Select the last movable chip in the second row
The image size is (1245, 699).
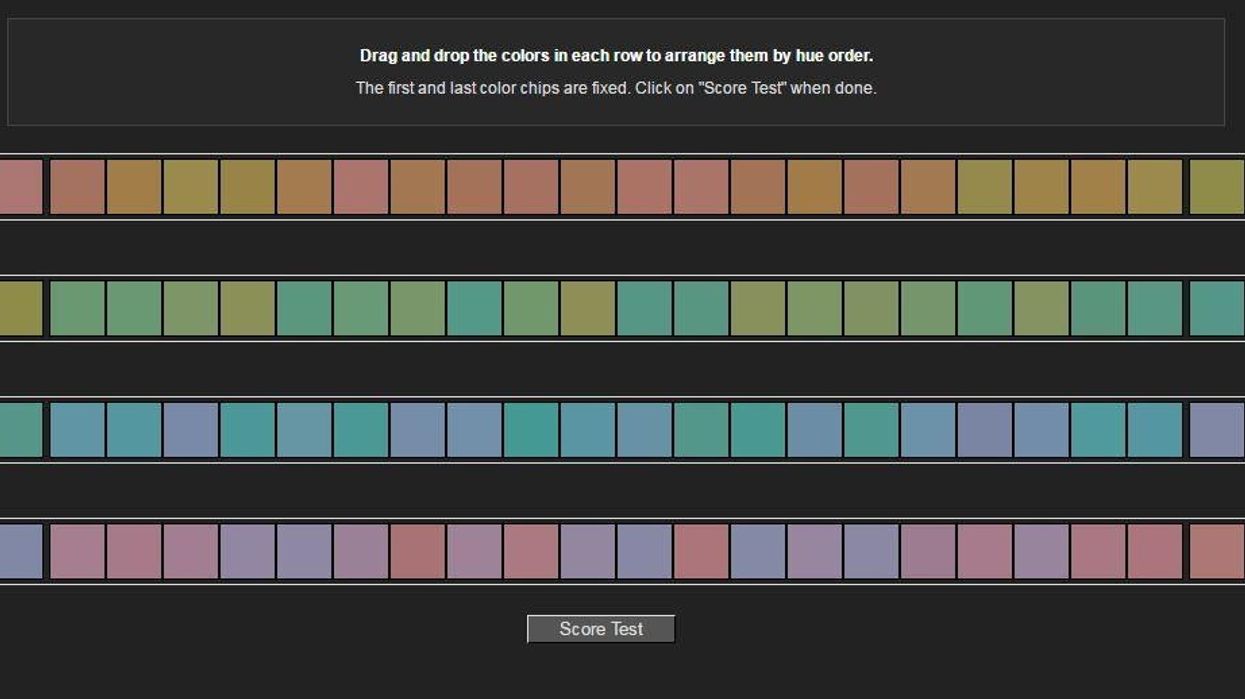[x=1155, y=308]
